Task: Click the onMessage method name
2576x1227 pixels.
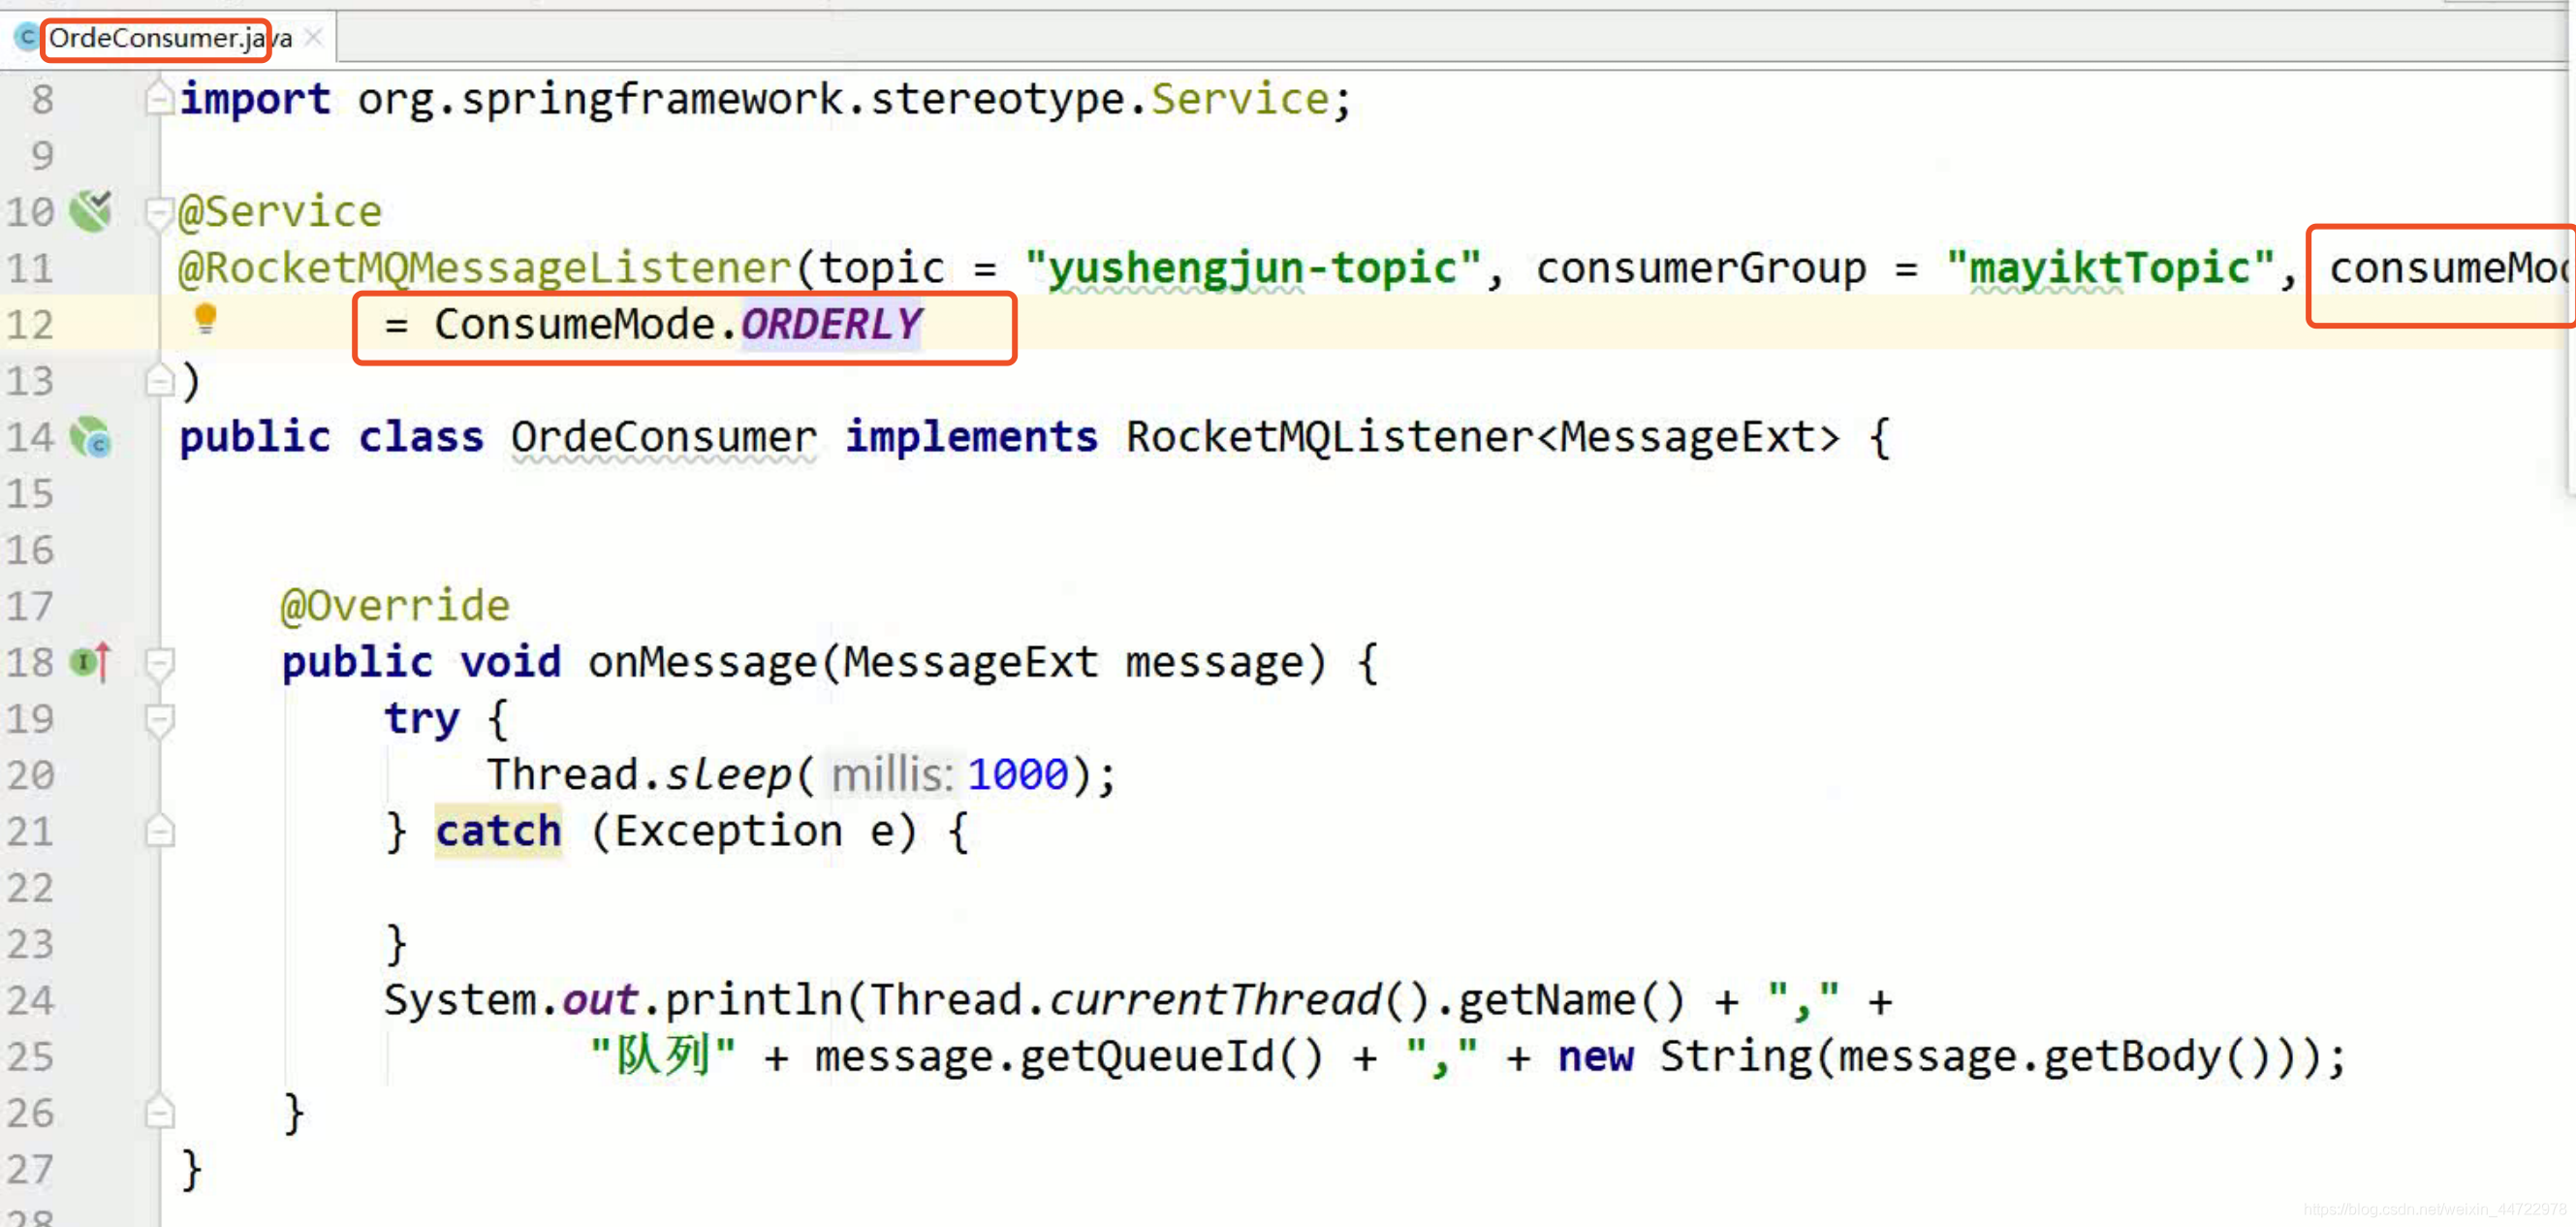Action: point(702,662)
